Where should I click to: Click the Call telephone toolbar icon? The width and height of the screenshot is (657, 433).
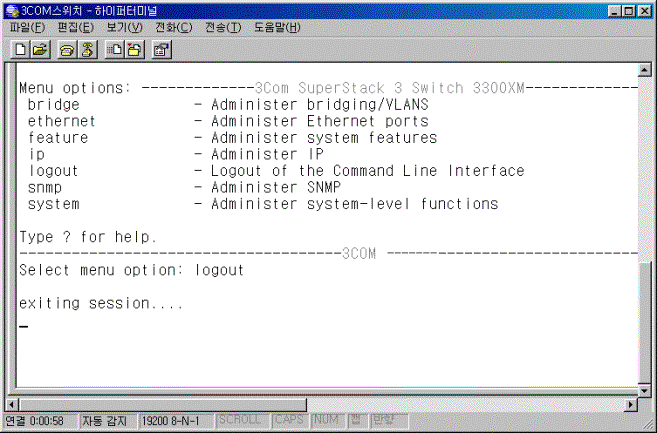tap(67, 50)
